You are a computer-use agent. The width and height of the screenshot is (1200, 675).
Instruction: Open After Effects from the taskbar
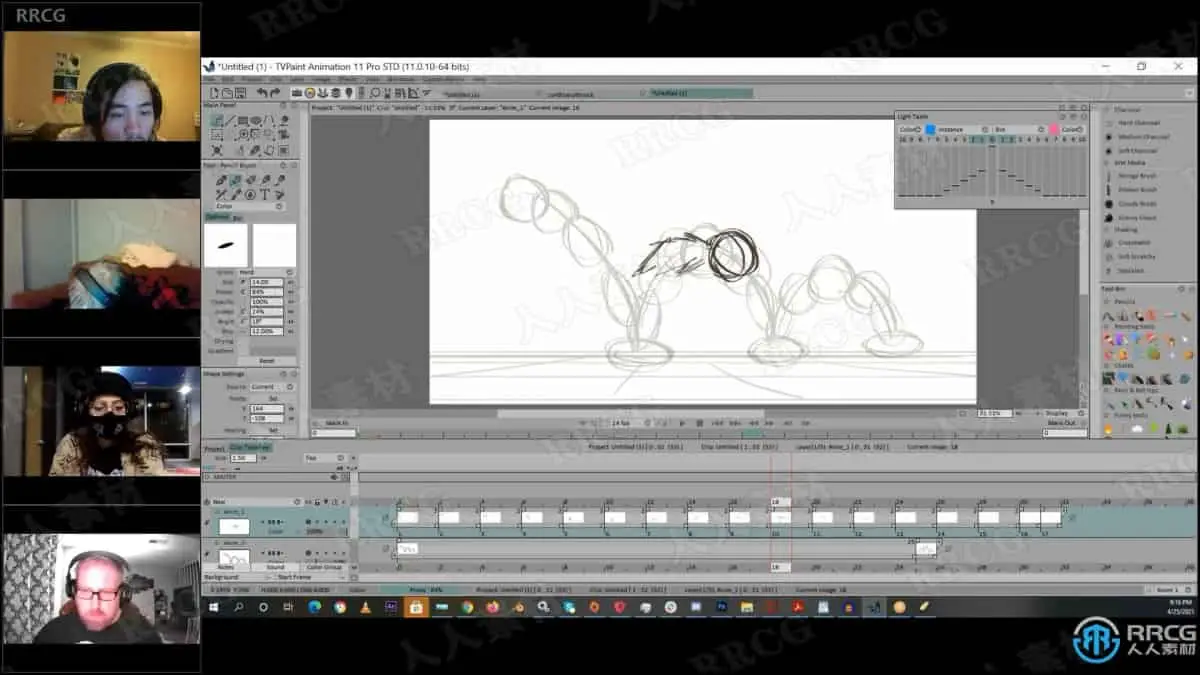coord(390,607)
